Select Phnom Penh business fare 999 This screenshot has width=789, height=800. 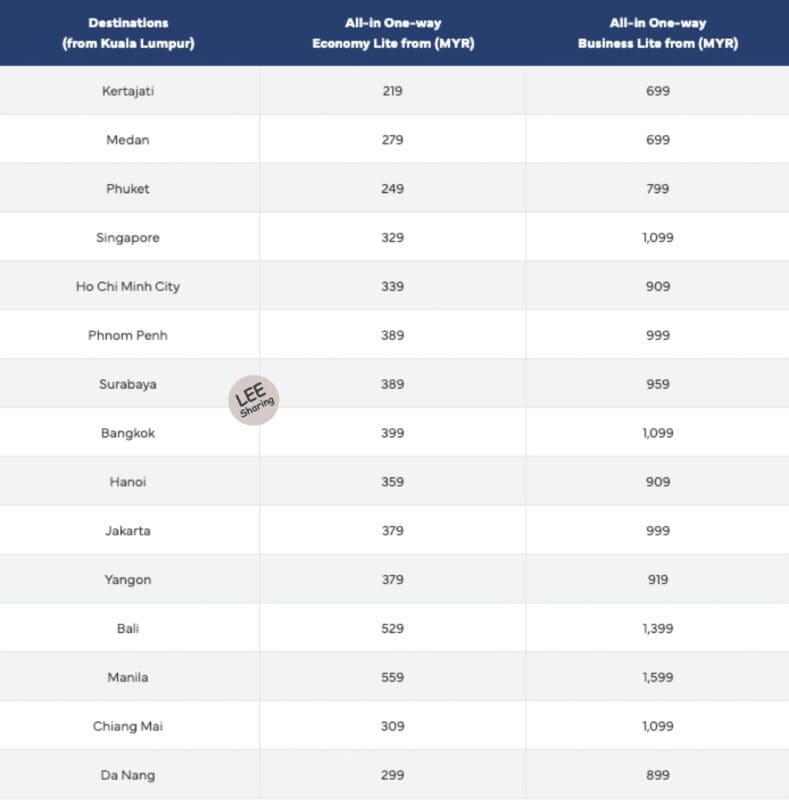coord(658,335)
